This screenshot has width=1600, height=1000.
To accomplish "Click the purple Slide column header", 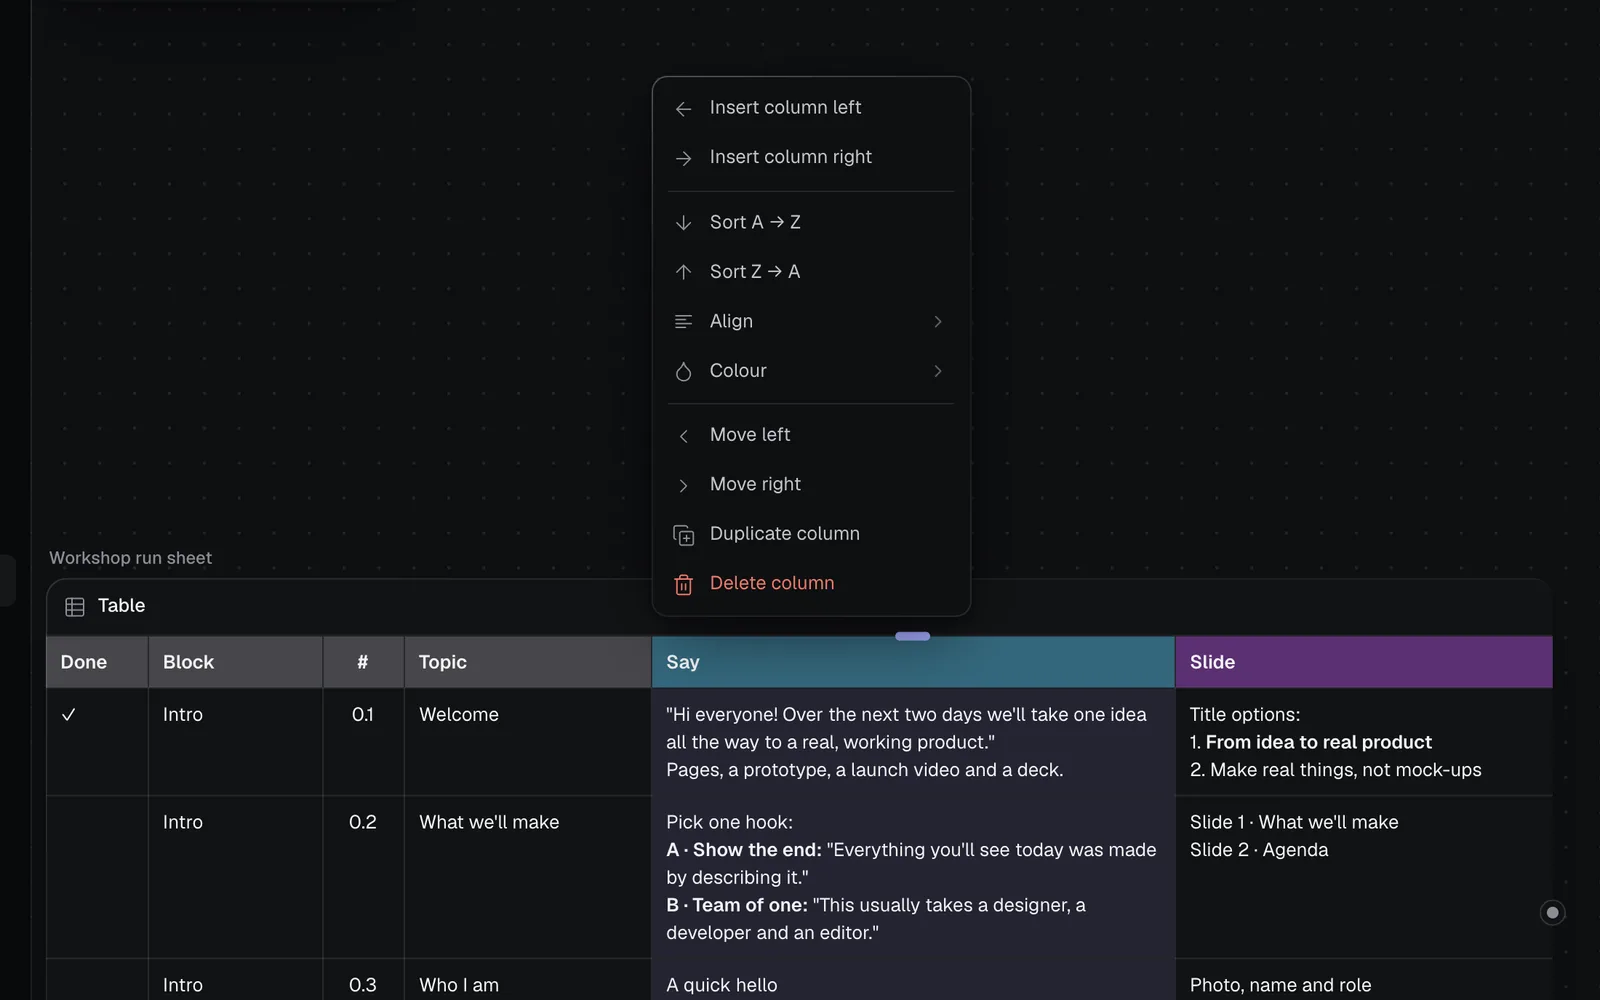I will point(1364,662).
